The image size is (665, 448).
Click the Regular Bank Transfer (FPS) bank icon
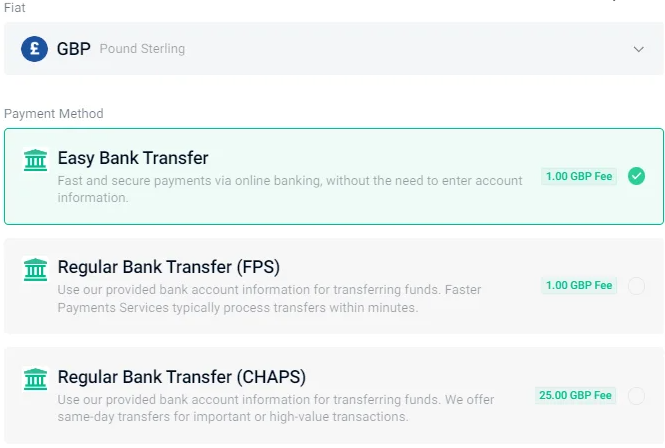35,269
